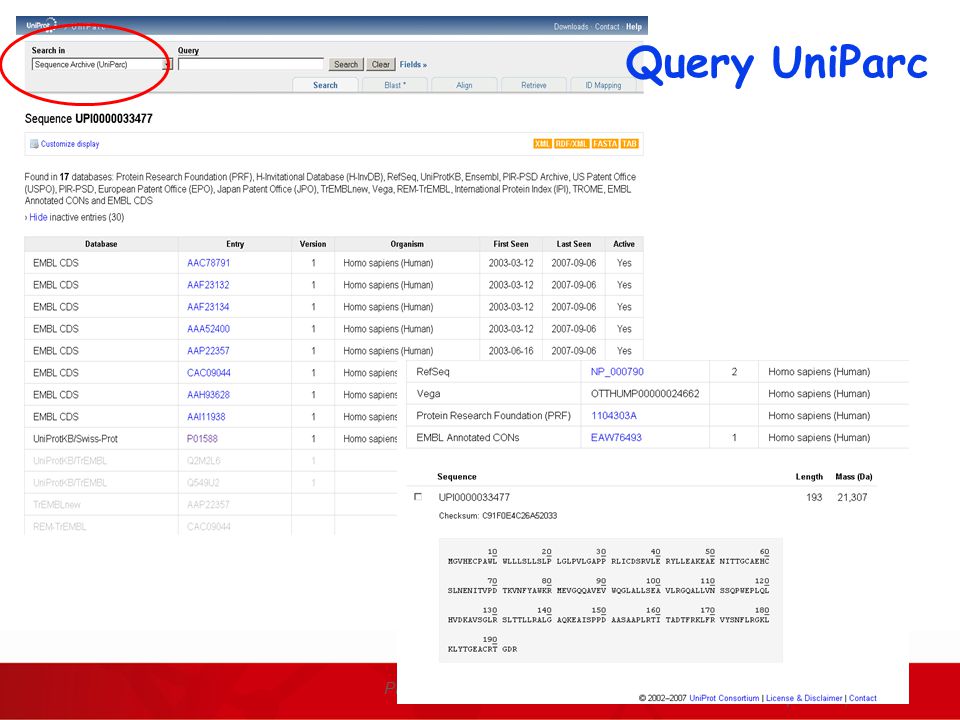Download as FASTA format badge
This screenshot has height=720, width=960.
click(605, 144)
